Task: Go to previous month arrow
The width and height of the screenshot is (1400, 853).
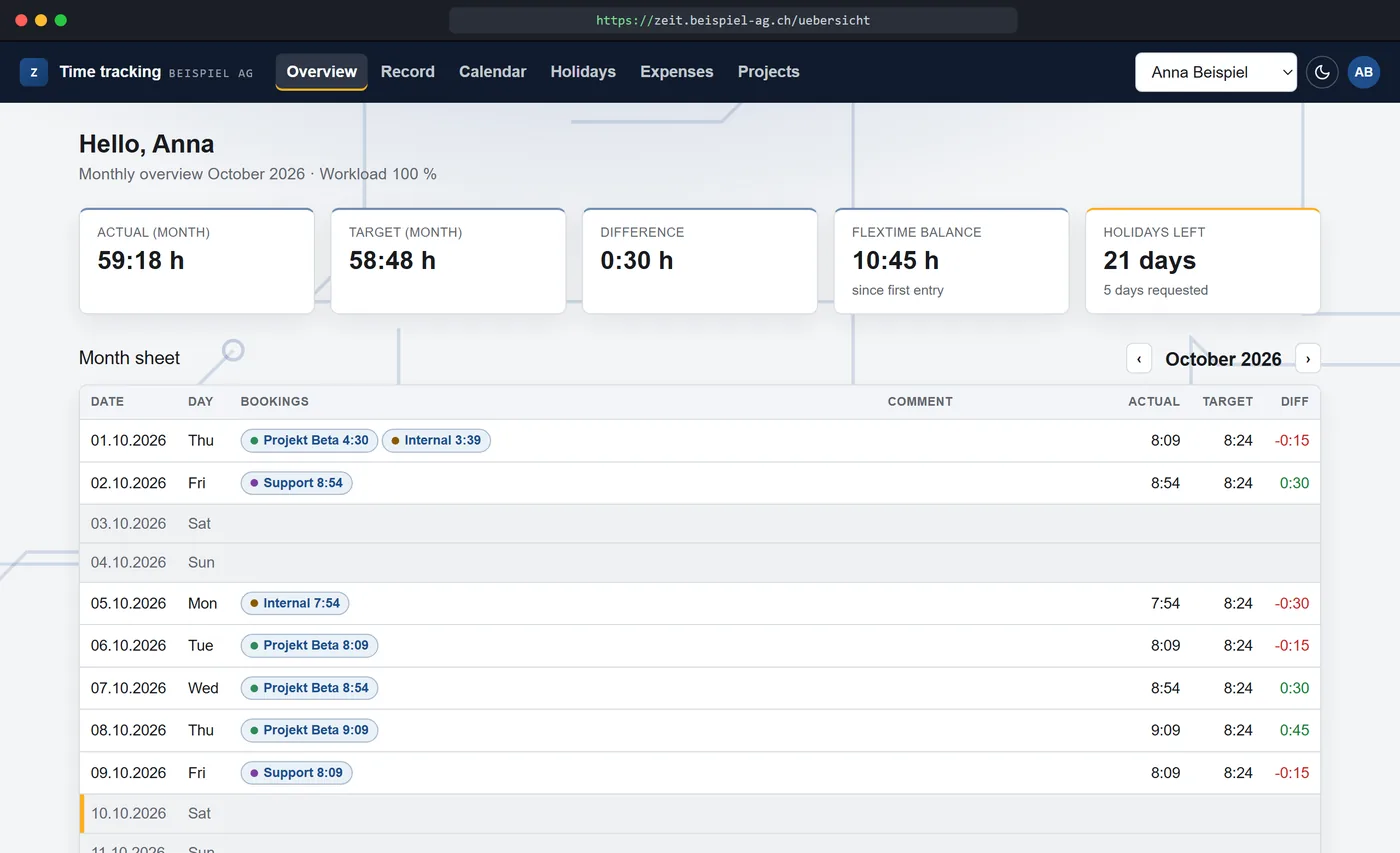Action: point(1139,358)
